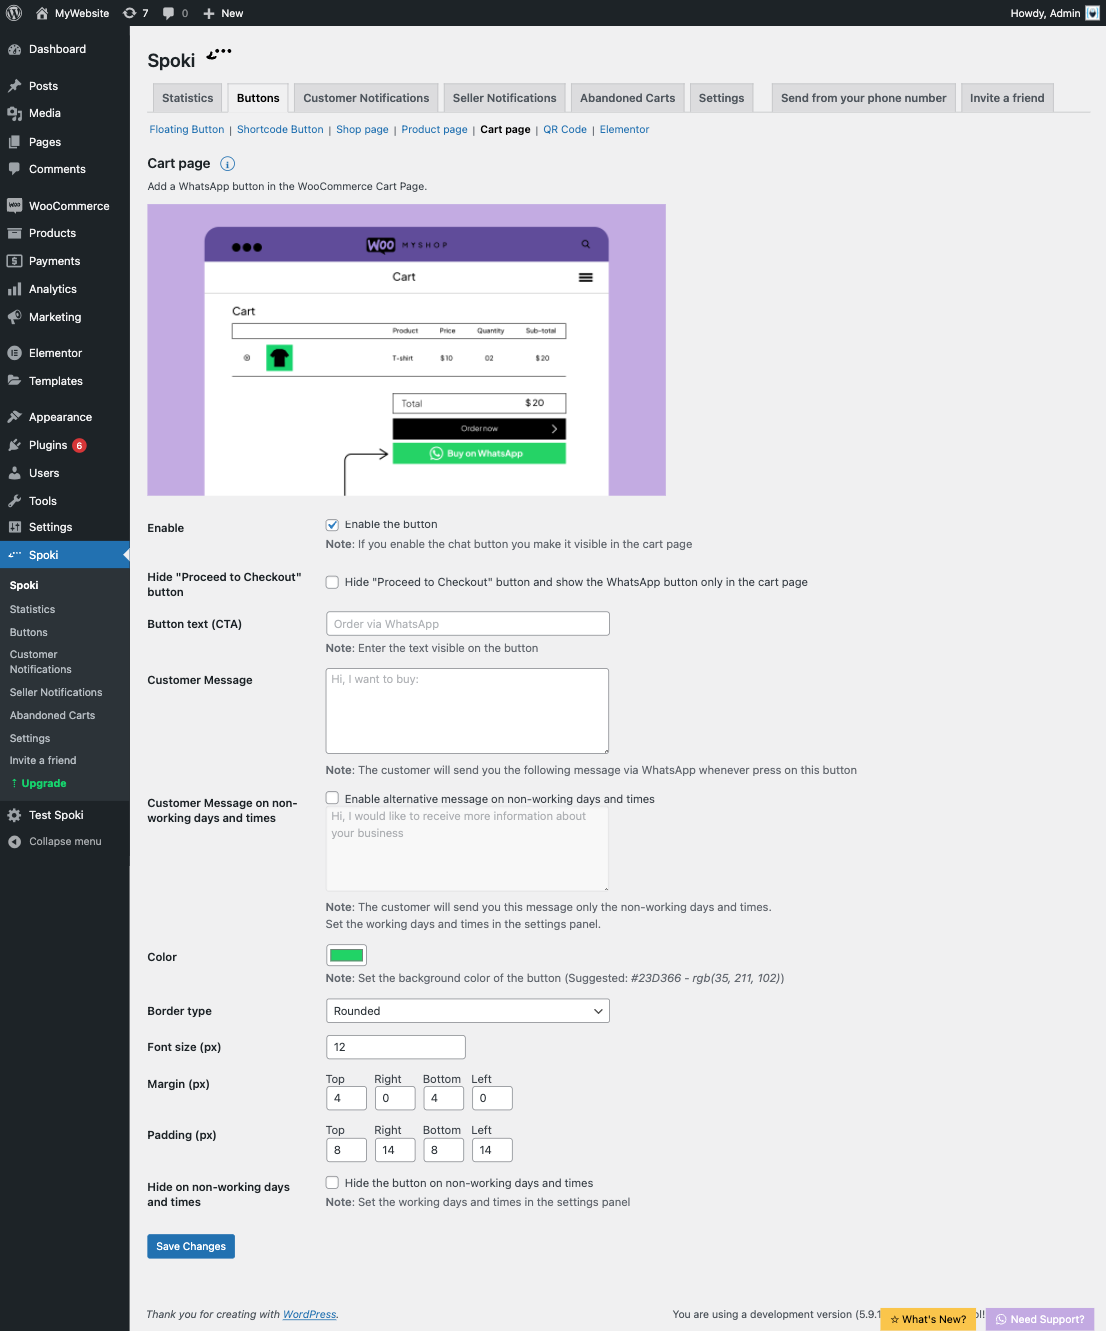This screenshot has height=1331, width=1106.
Task: Check Hide Proceed to Checkout button option
Action: (x=332, y=582)
